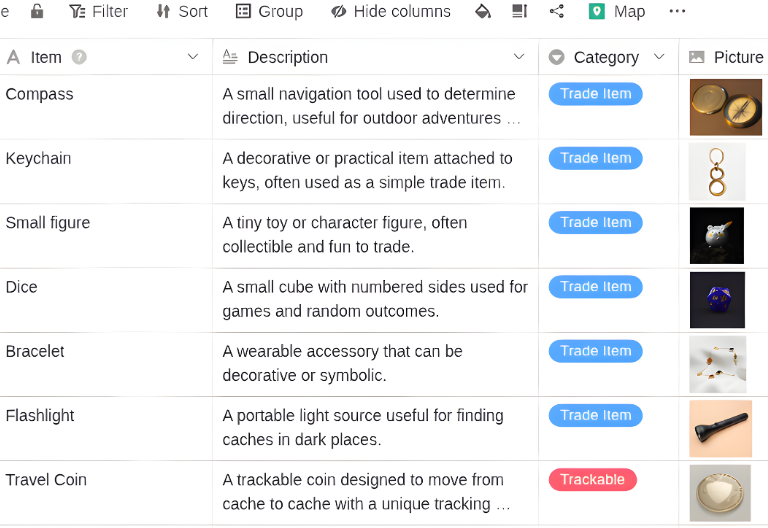768x528 pixels.
Task: Open the Description column dropdown
Action: [519, 57]
